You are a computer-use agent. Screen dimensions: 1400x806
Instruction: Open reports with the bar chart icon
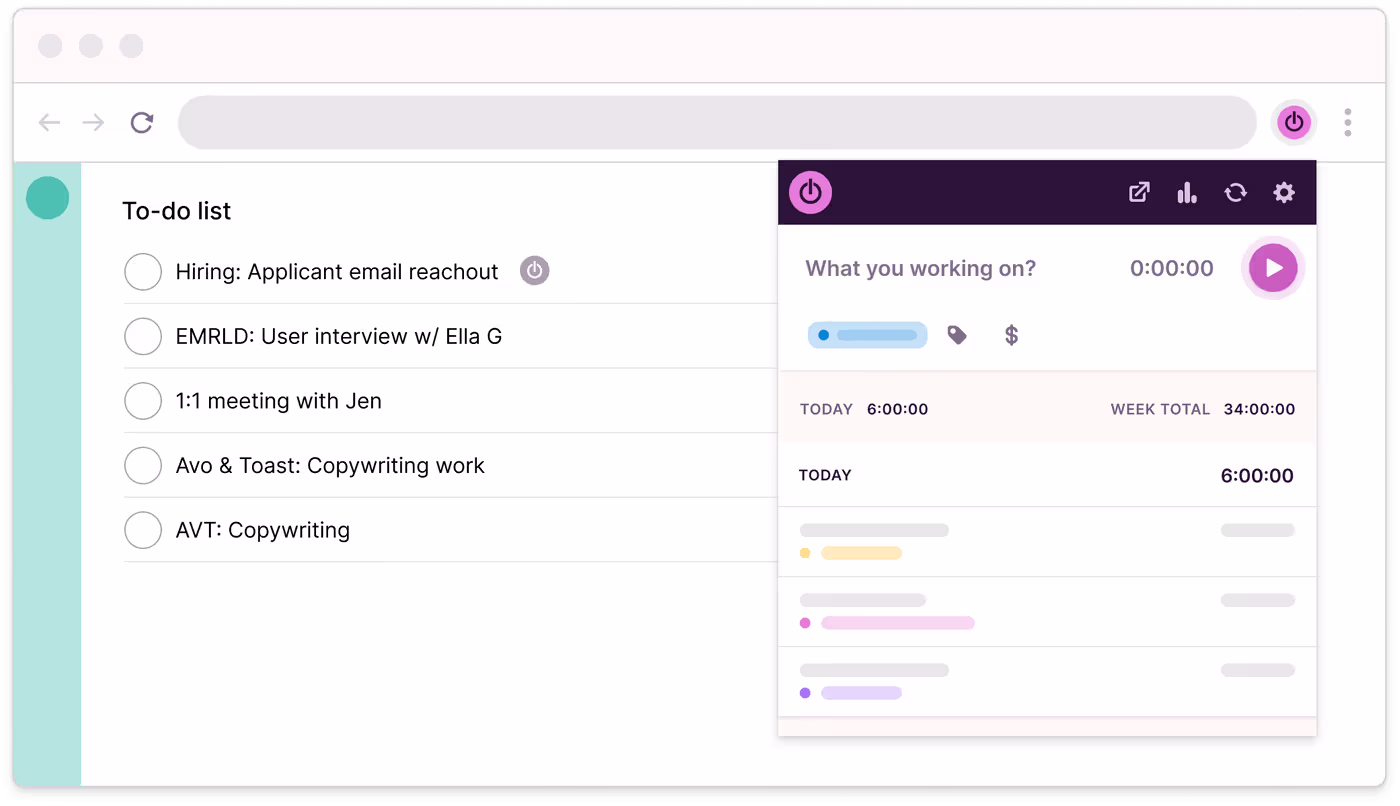pos(1187,192)
